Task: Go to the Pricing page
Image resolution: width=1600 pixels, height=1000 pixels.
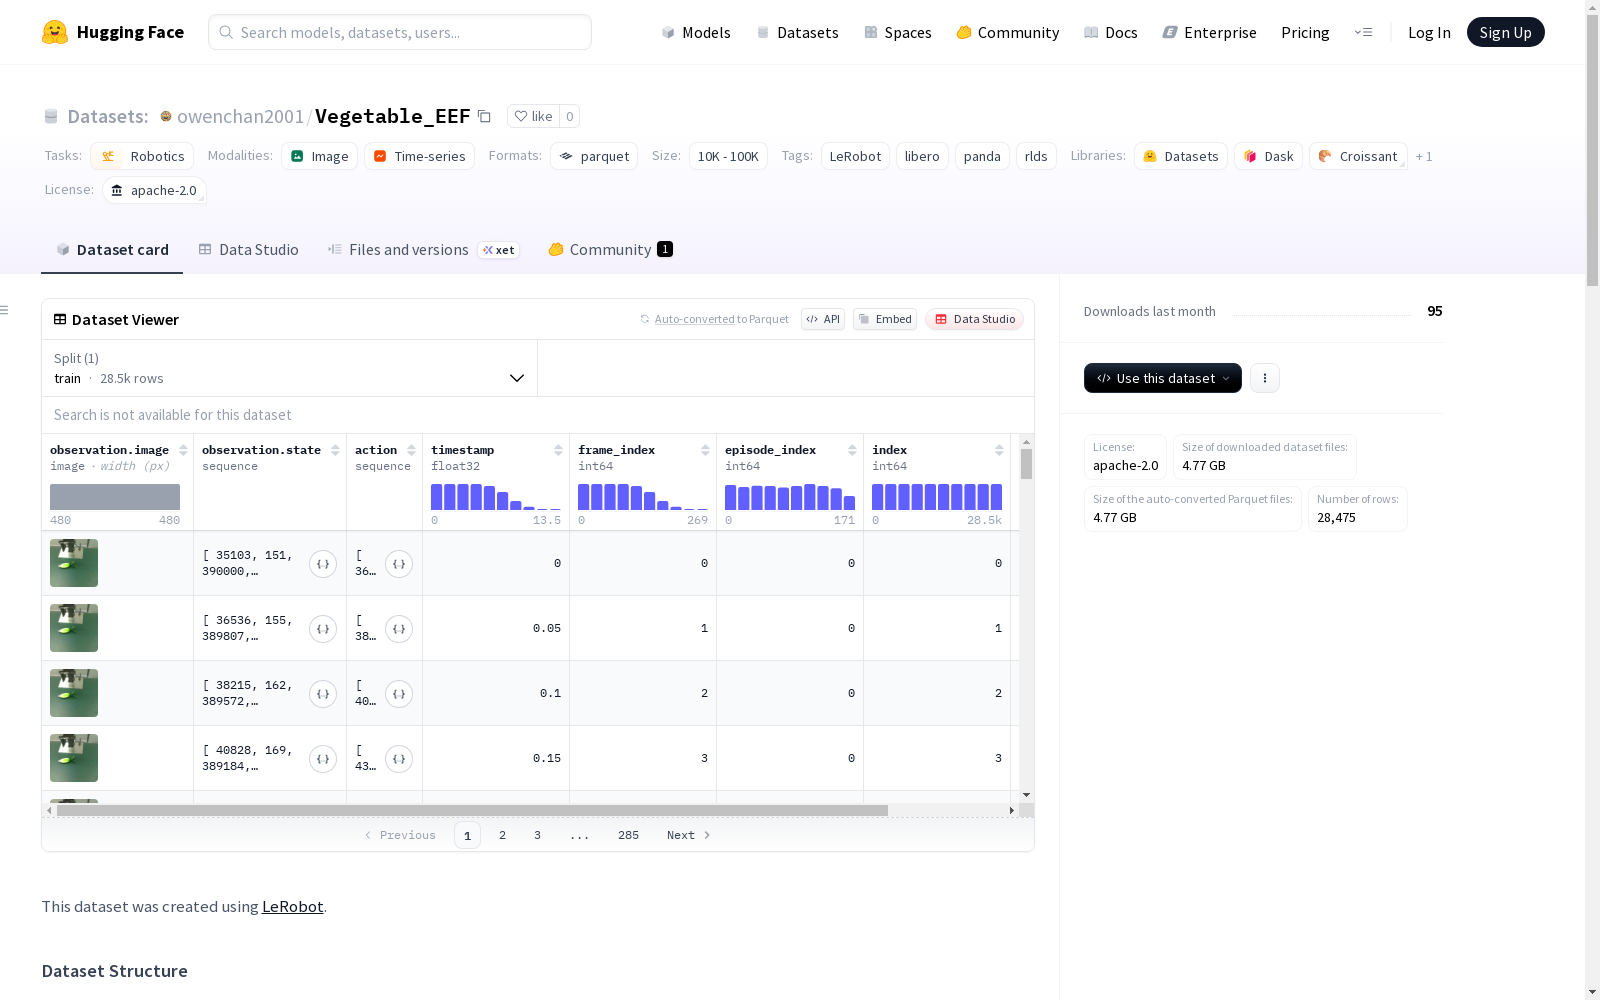Action: click(1305, 32)
